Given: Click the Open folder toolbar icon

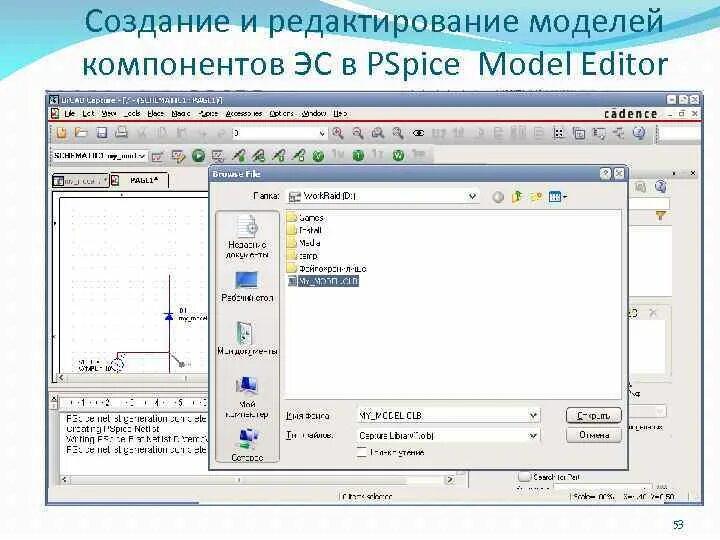Looking at the screenshot, I should tap(81, 133).
